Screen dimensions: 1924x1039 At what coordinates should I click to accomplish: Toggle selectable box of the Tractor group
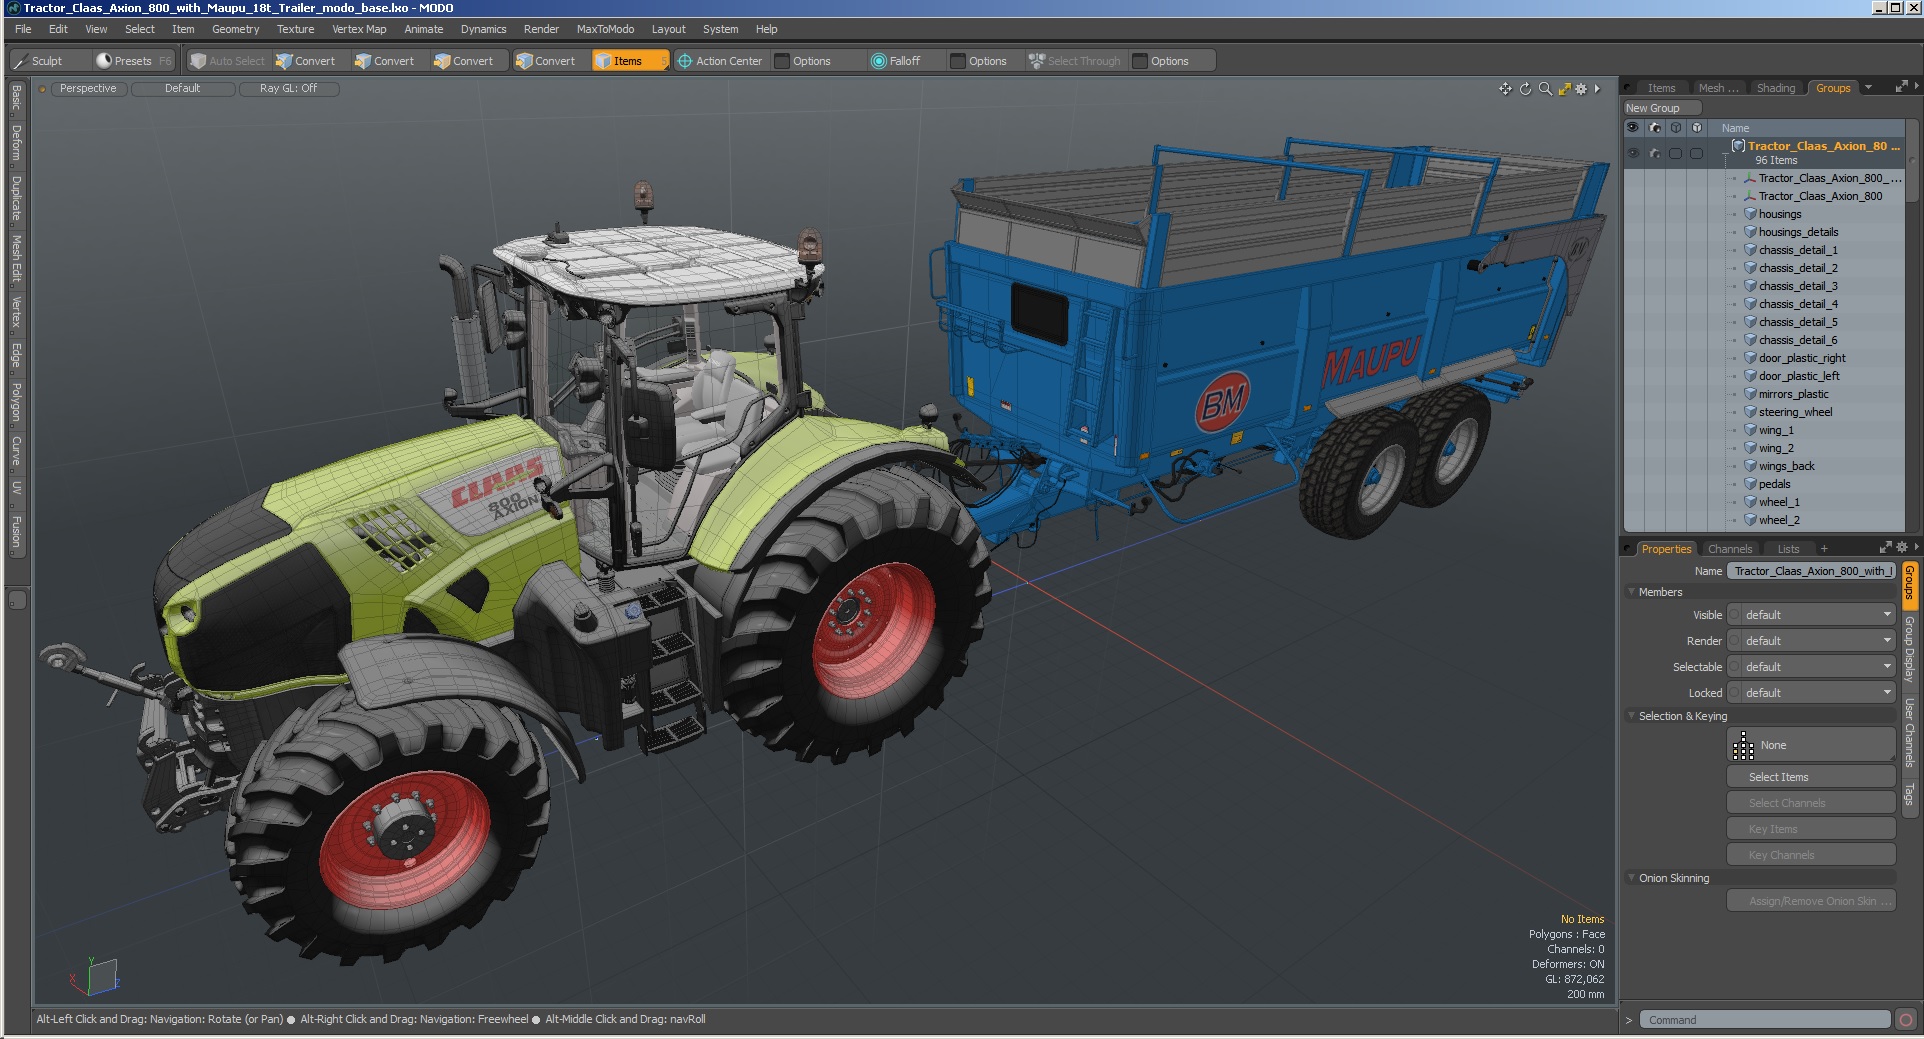point(1676,153)
